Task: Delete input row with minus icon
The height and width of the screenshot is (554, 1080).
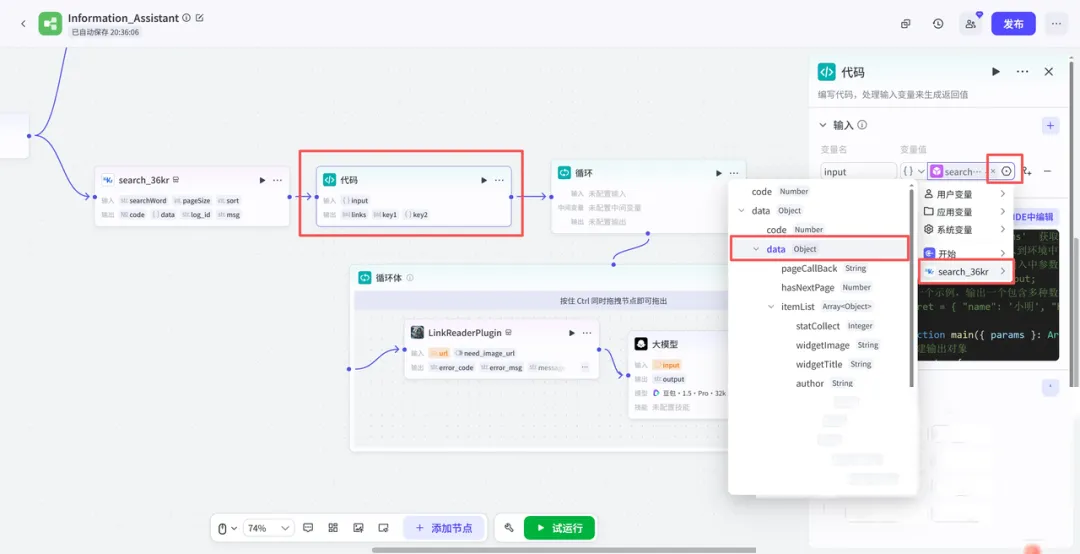Action: click(1048, 172)
